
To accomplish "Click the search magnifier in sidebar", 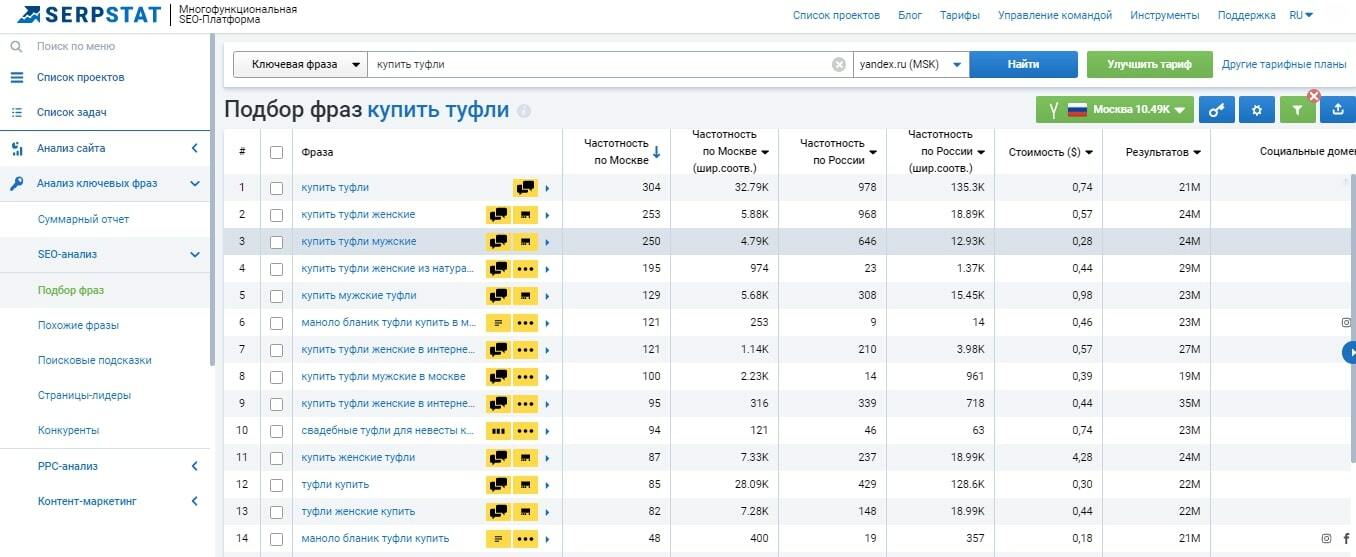I will (16, 46).
